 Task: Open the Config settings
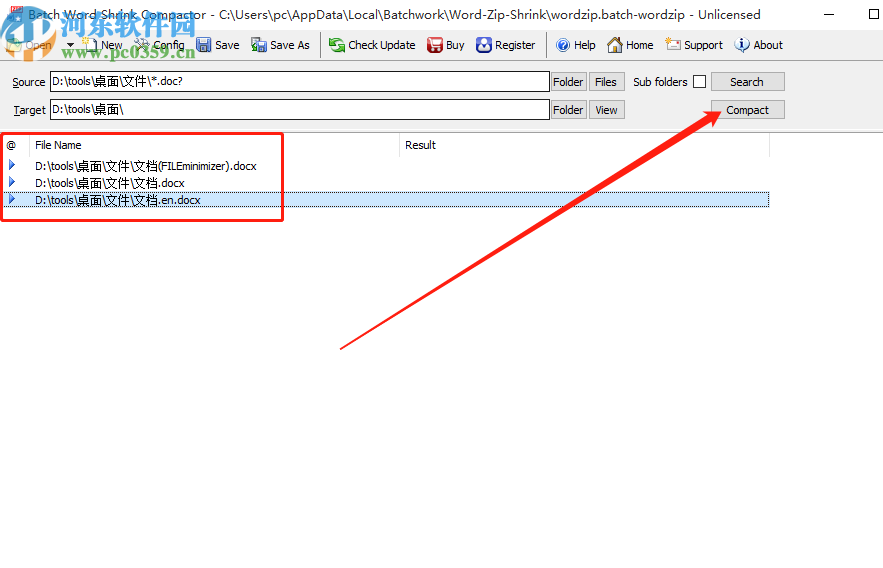coord(160,45)
